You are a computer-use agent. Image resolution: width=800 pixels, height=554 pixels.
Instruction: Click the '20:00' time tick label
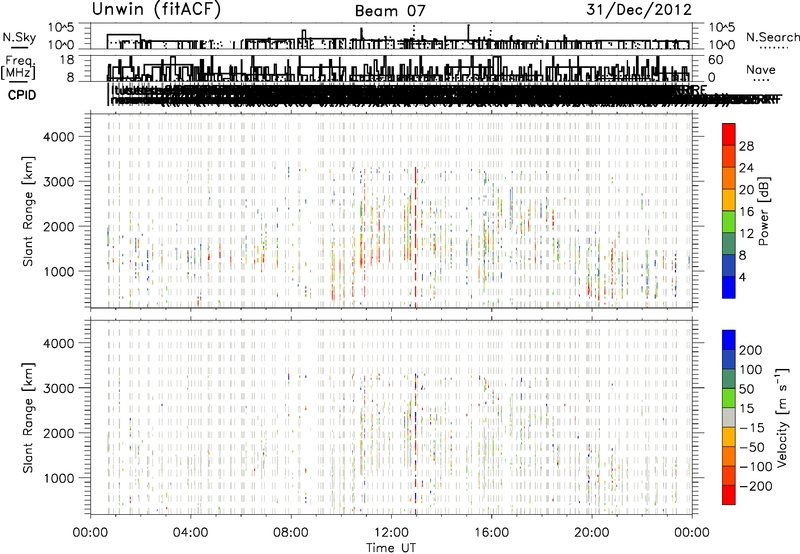pyautogui.click(x=592, y=533)
